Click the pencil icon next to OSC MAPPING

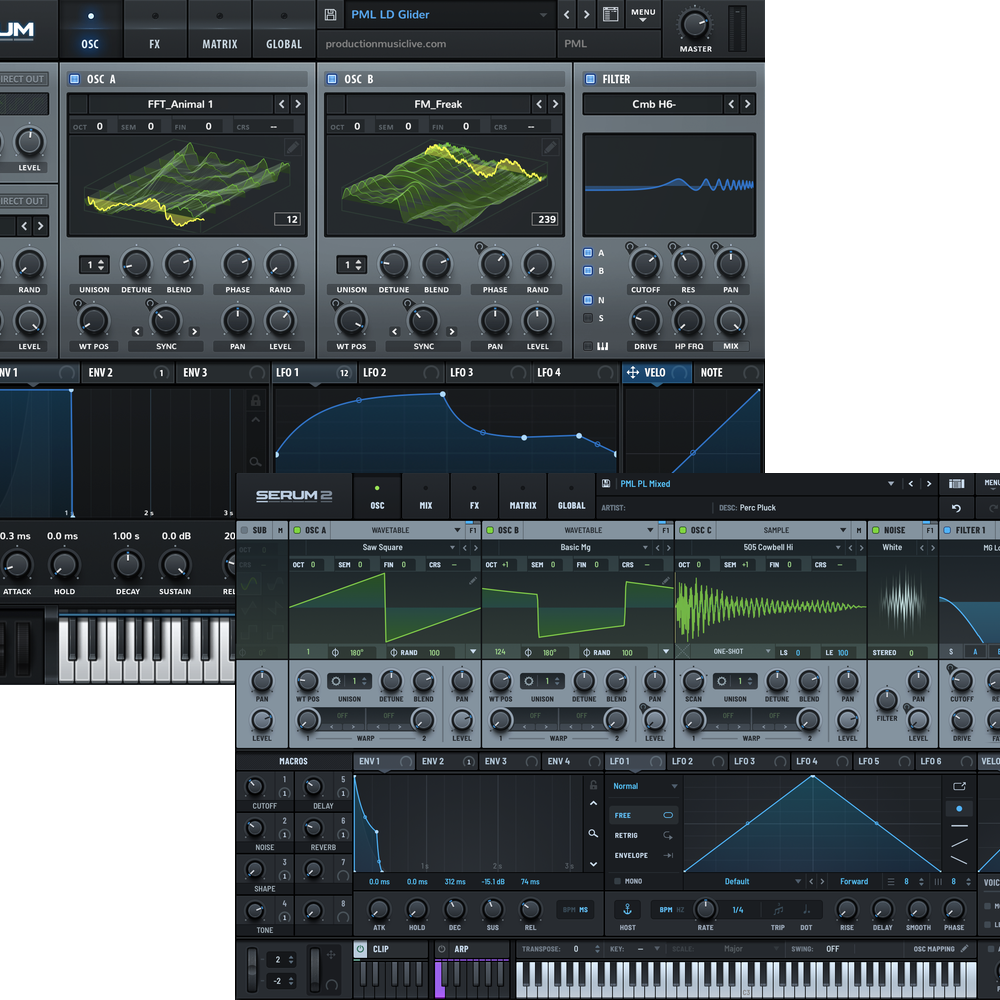coord(964,949)
